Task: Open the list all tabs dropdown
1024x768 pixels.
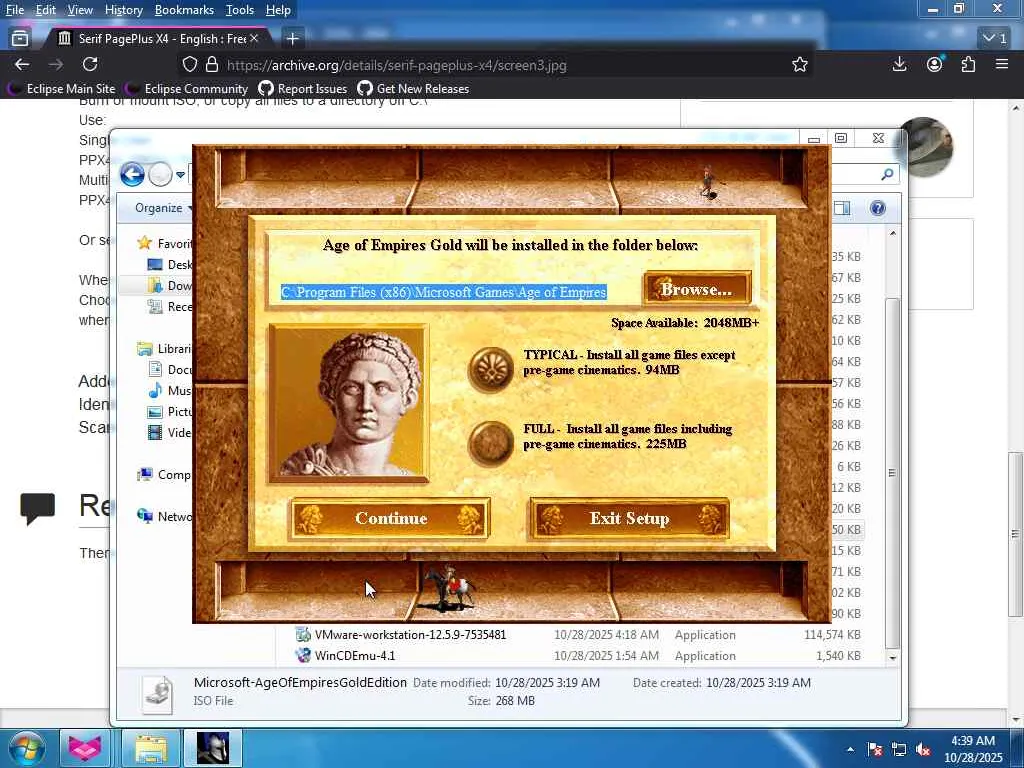Action: click(x=995, y=39)
